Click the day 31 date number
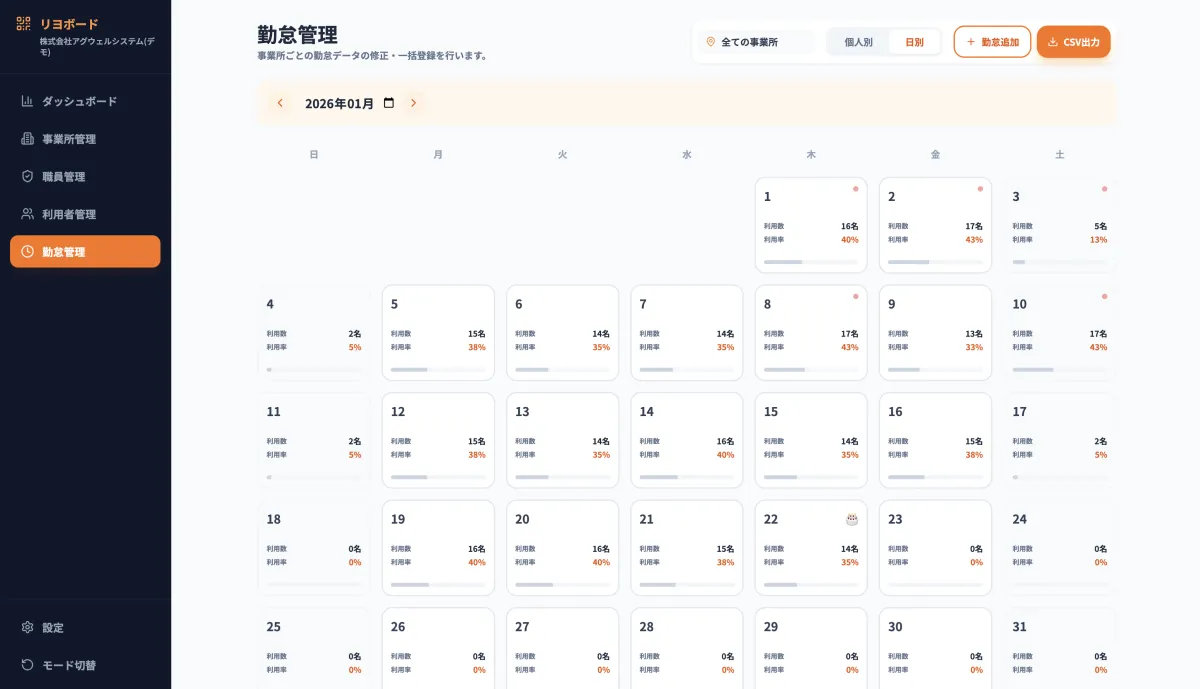1200x689 pixels. coord(1020,626)
